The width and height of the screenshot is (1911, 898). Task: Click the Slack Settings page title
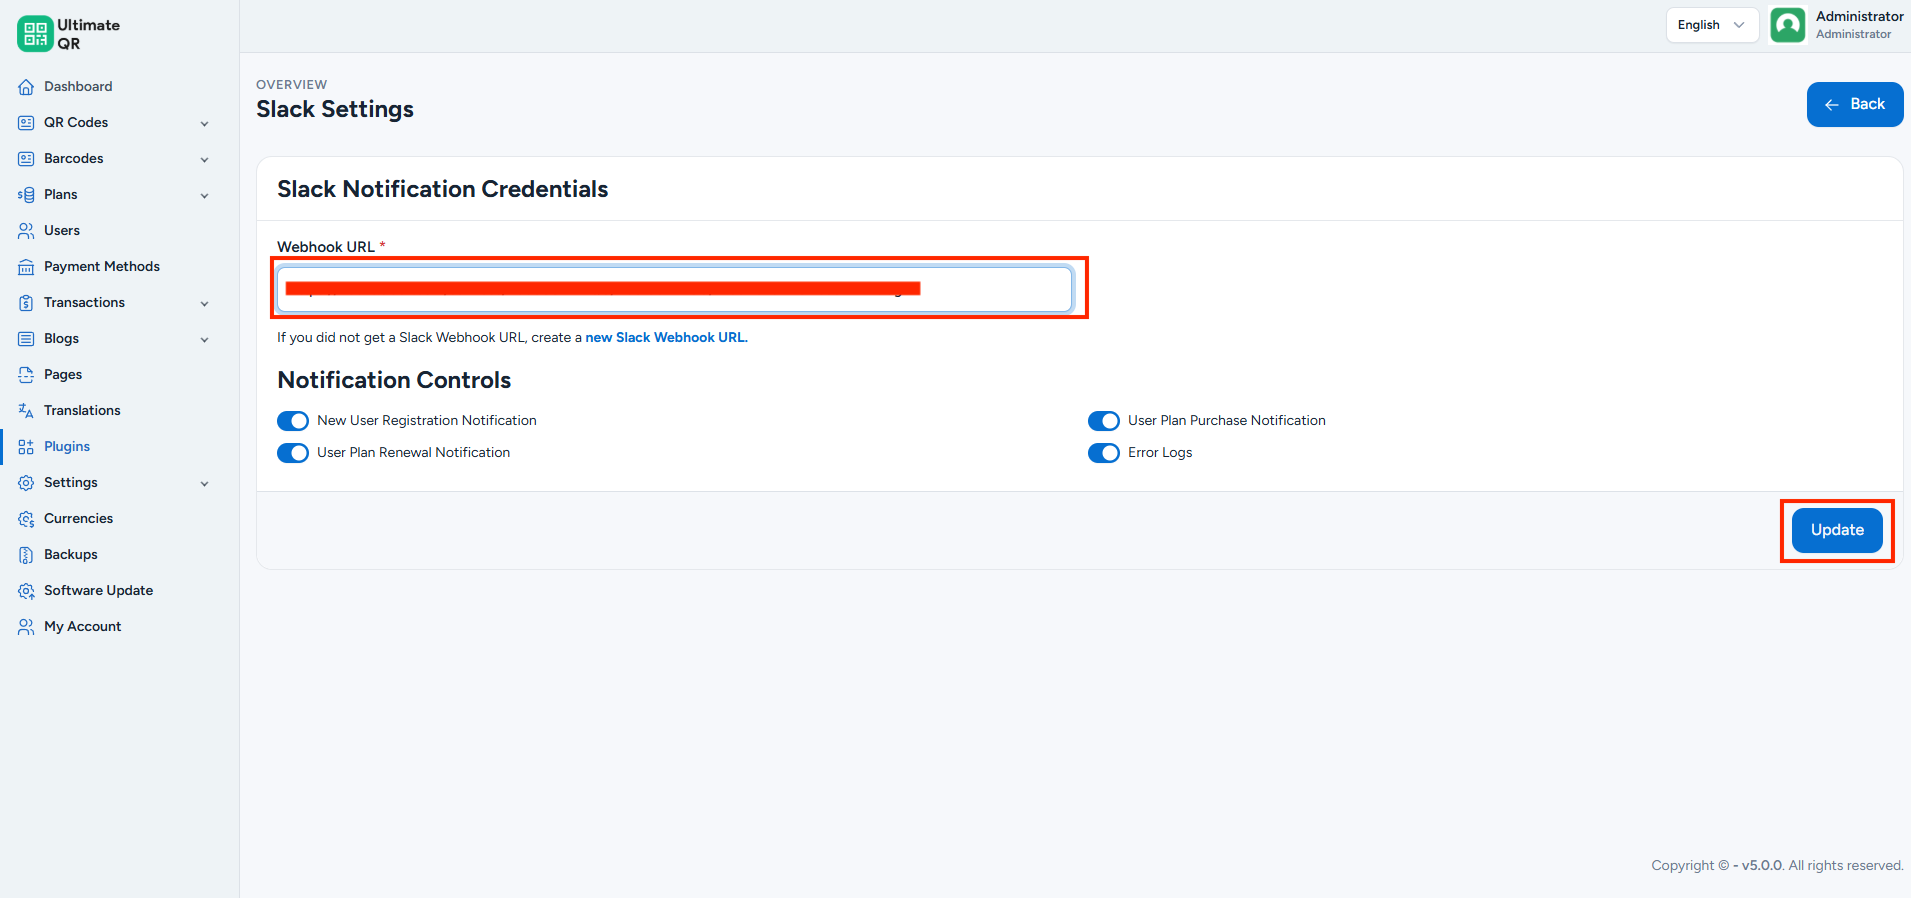point(335,109)
